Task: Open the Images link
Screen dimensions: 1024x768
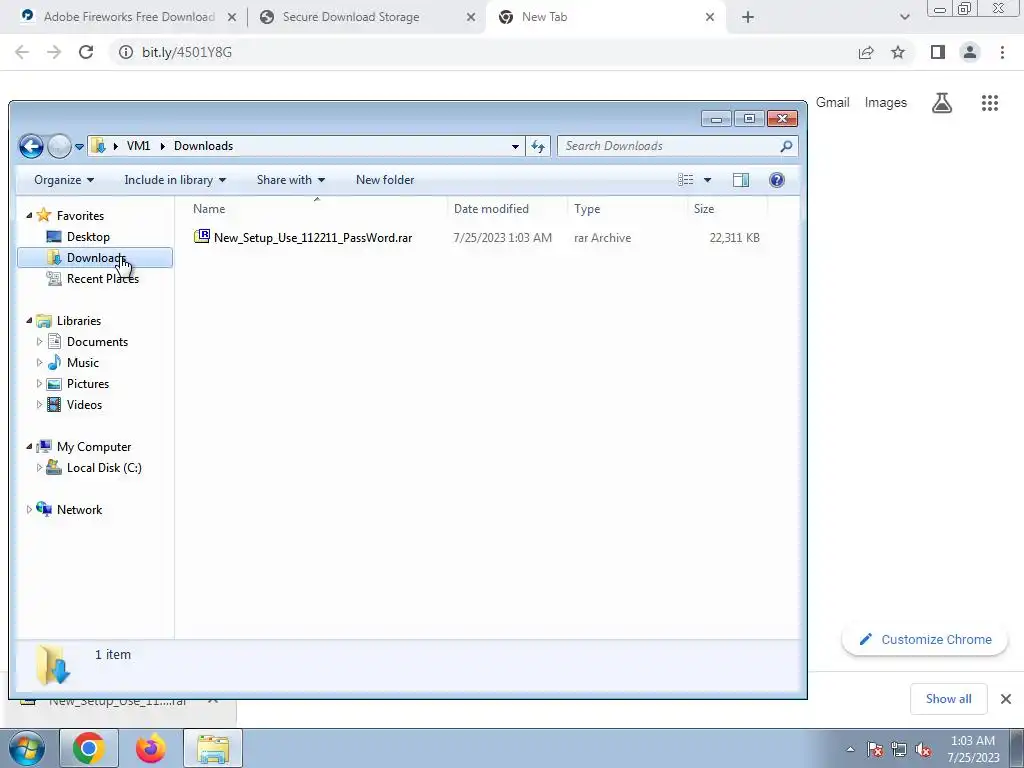Action: tap(886, 103)
